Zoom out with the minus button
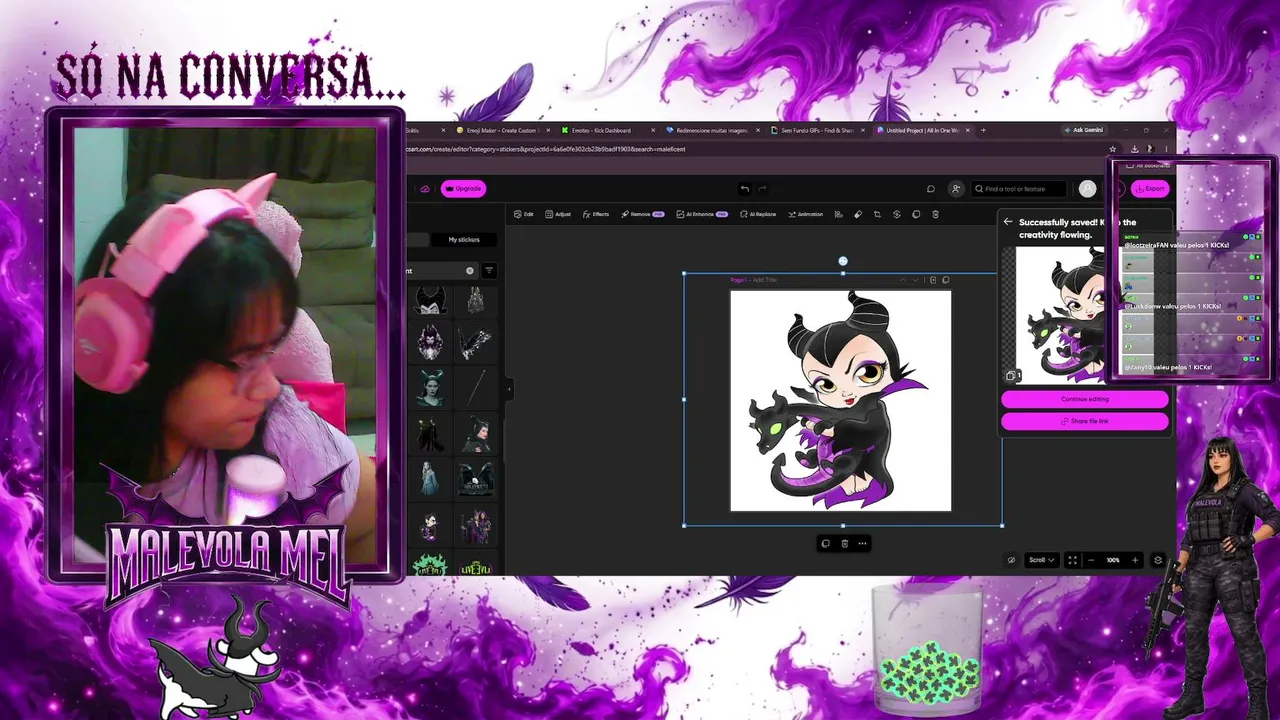 tap(1091, 560)
